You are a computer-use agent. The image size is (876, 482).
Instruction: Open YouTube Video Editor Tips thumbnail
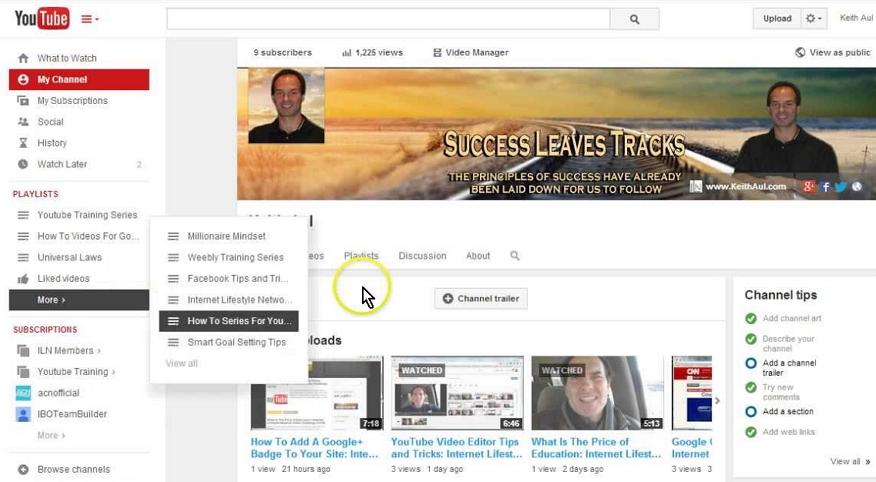(457, 393)
